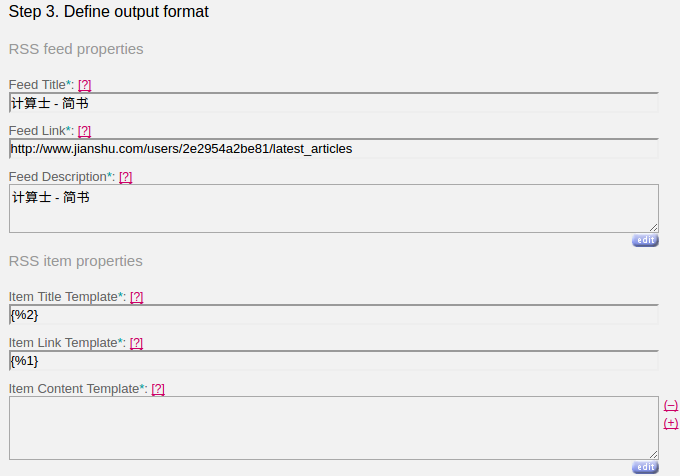Click the edit button below Item Content Template
Viewport: 680px width, 476px height.
click(x=645, y=467)
